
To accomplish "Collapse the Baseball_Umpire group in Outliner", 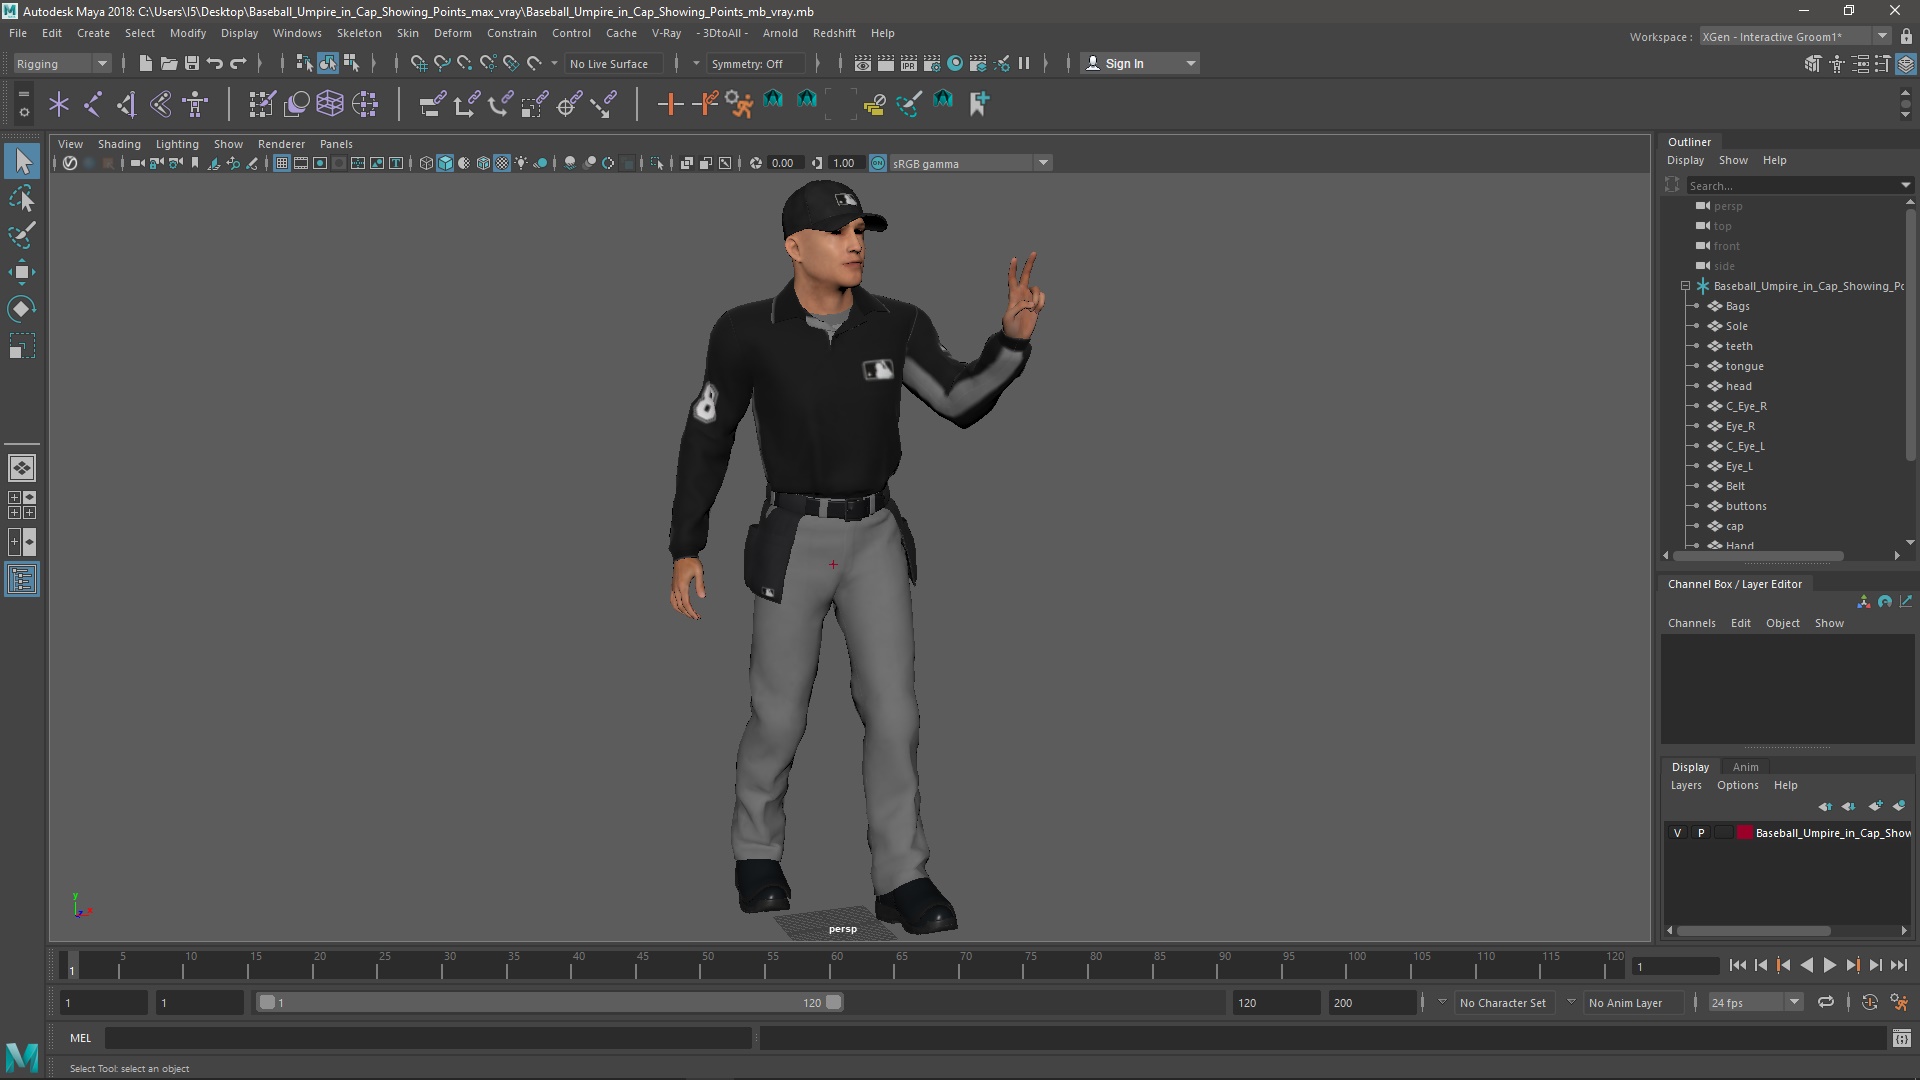I will point(1686,286).
